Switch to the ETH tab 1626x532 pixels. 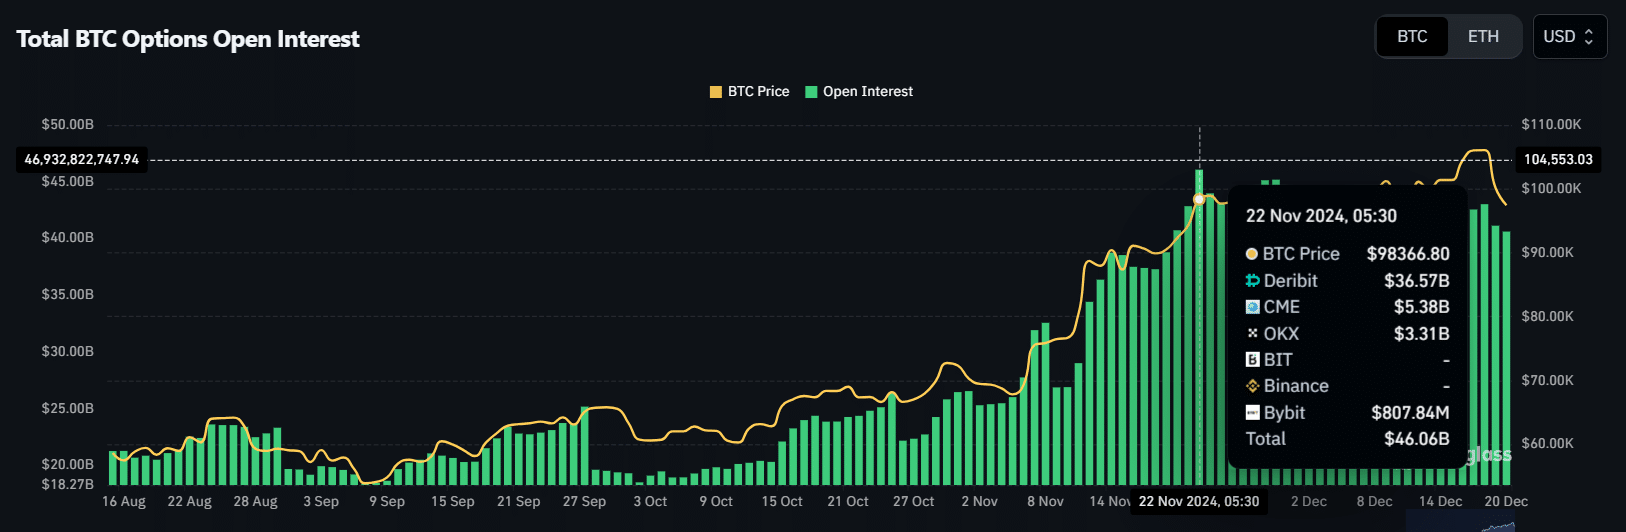pos(1483,37)
